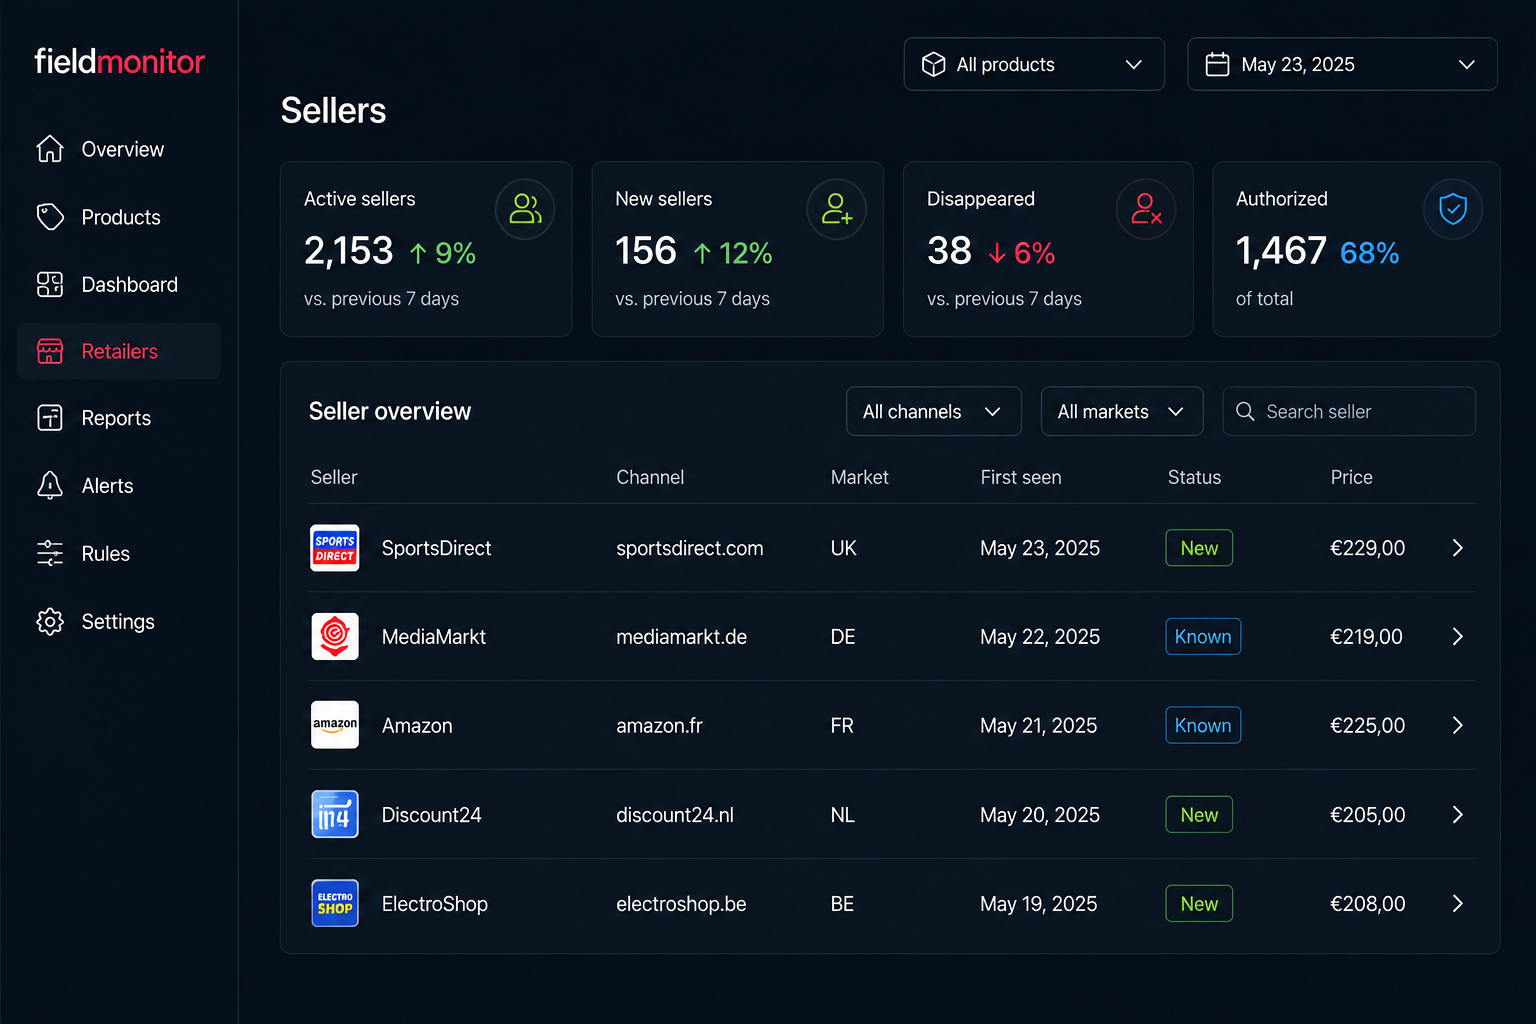1536x1024 pixels.
Task: Click the electroshop.be channel link
Action: 682,904
